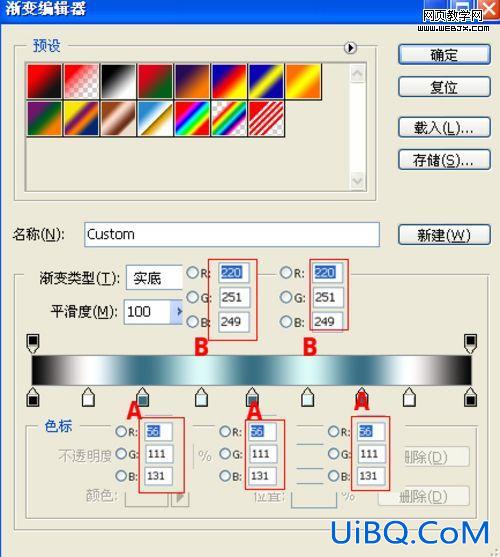Select the black color stop at the gradient's right end
The image size is (500, 557).
pos(471,397)
